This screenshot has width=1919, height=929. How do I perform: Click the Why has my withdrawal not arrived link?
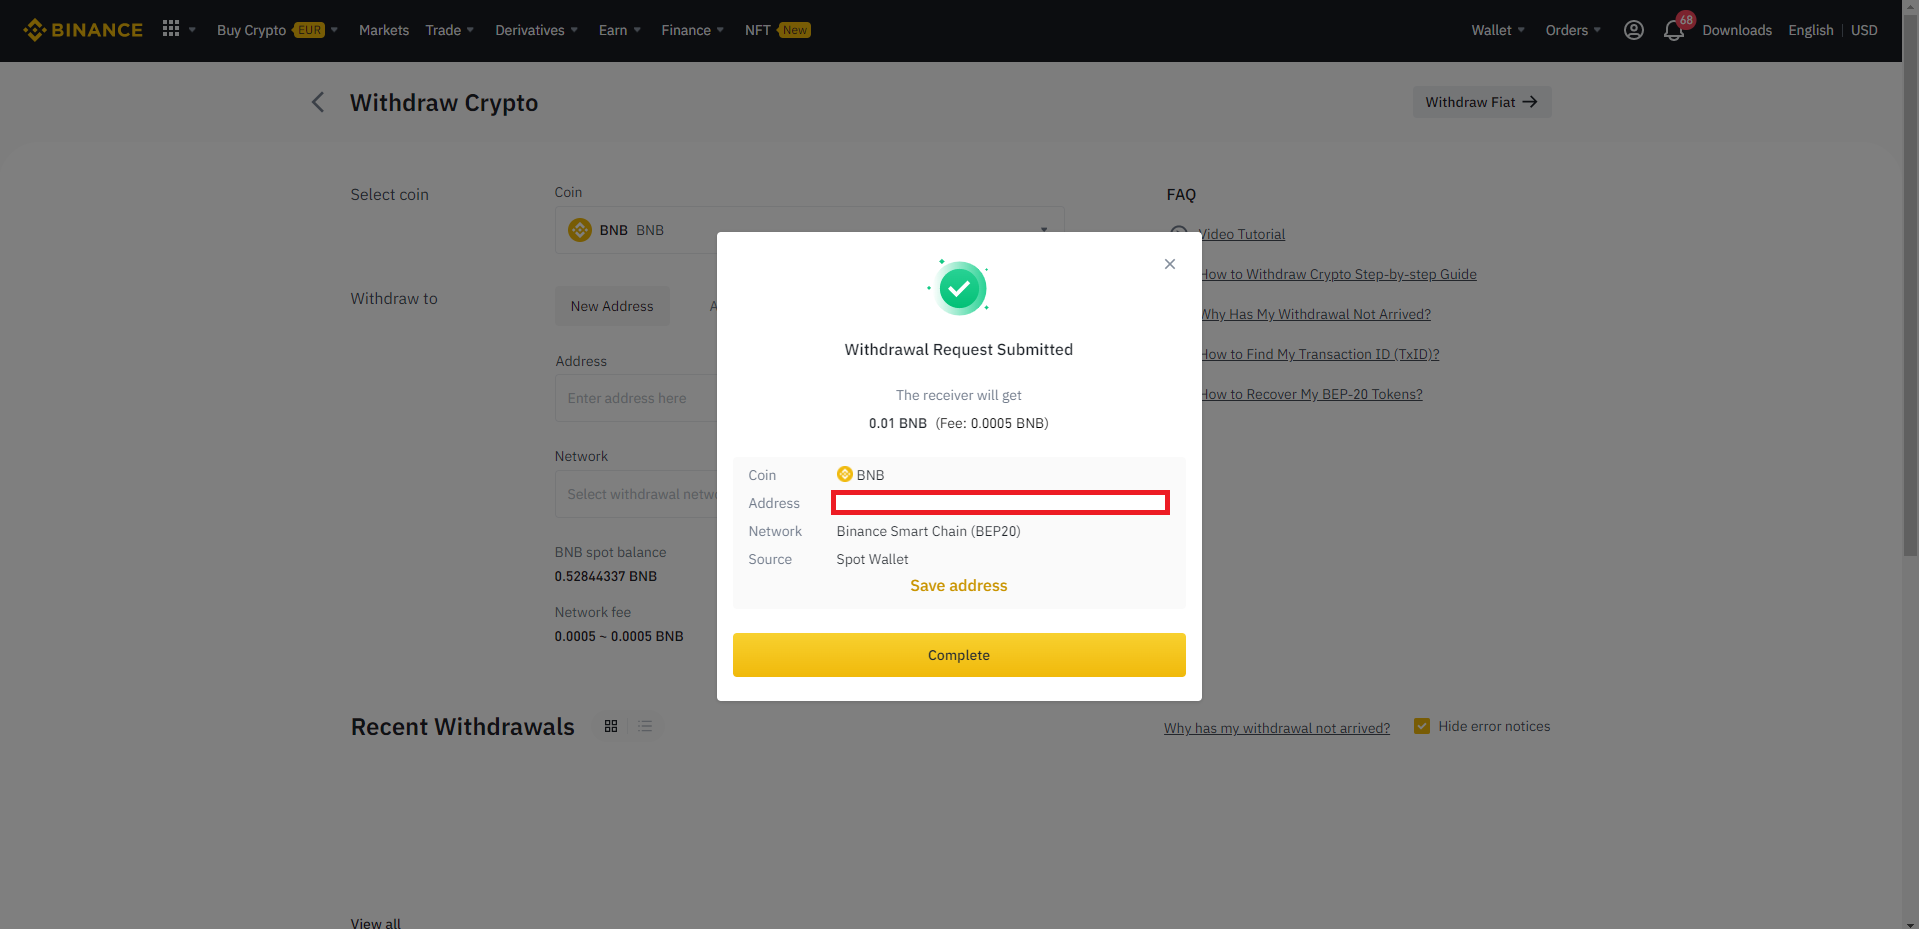1276,728
